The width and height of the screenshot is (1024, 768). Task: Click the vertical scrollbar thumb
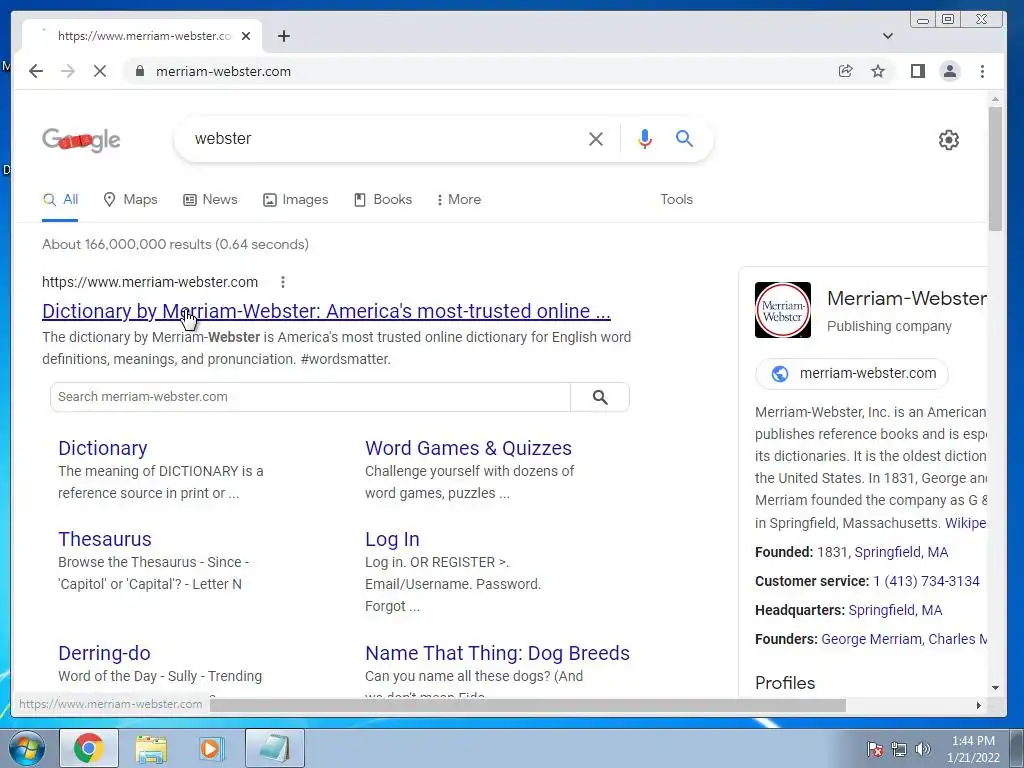995,168
